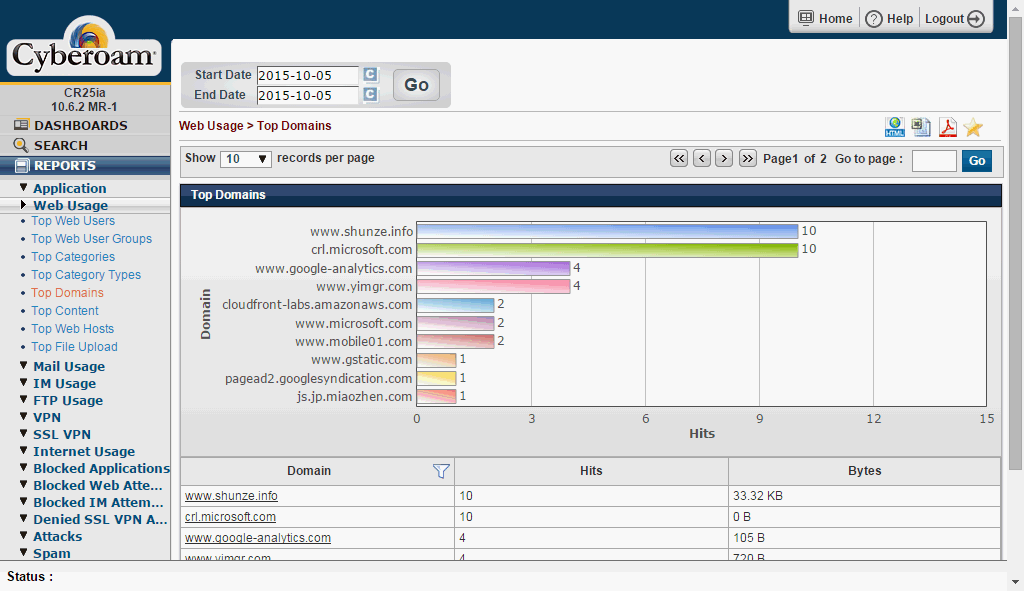This screenshot has height=591, width=1024.
Task: Click Bytes column header
Action: click(865, 471)
